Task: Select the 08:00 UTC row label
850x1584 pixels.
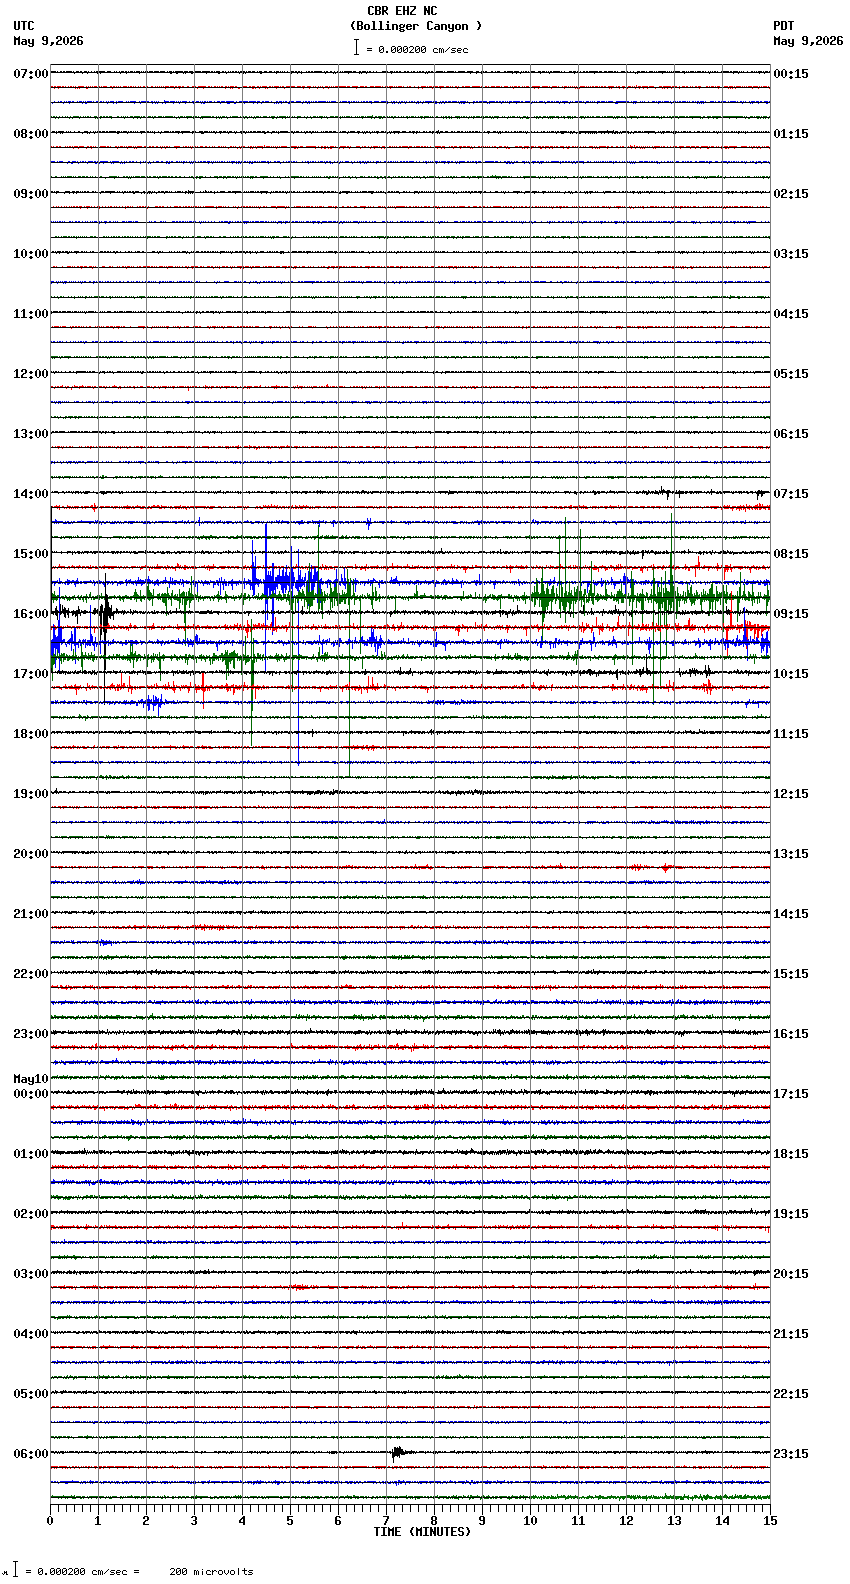Action: point(31,134)
